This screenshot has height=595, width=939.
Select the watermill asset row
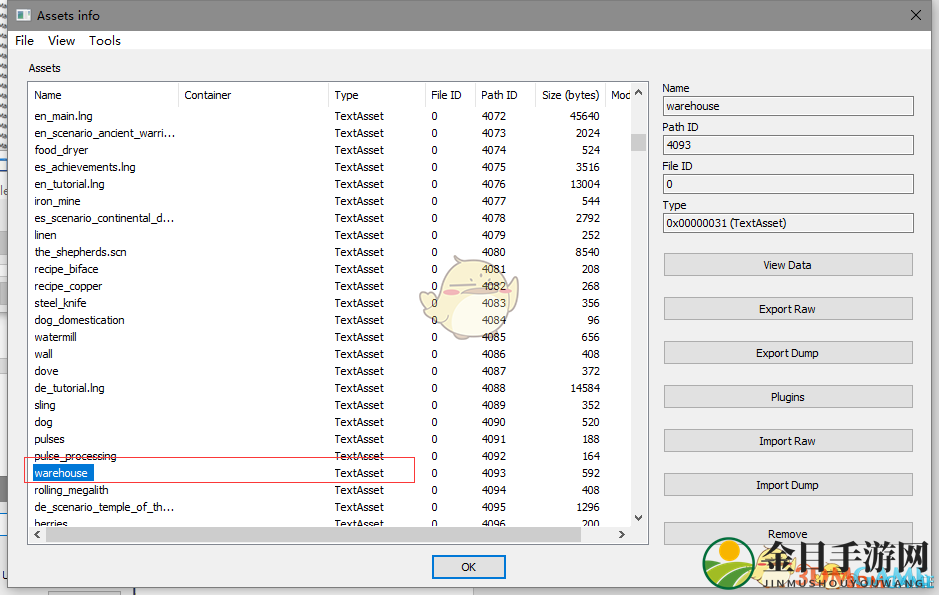(56, 337)
